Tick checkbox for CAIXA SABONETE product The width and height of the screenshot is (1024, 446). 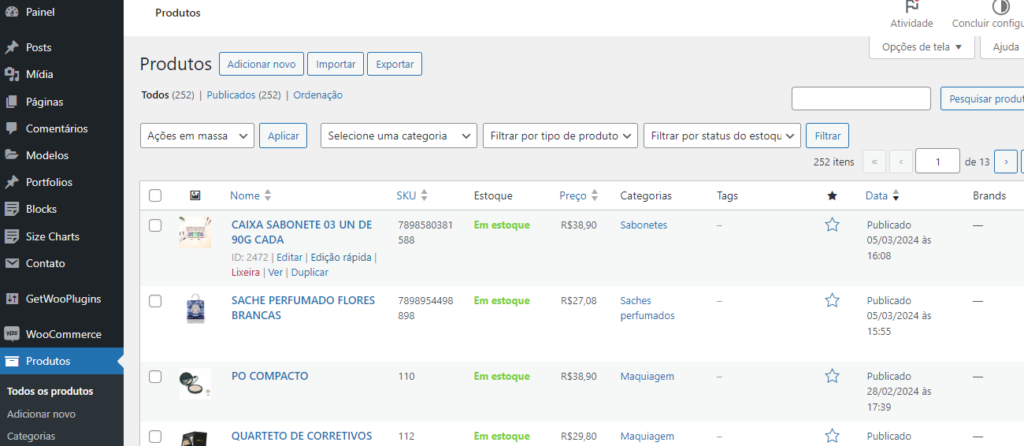point(155,226)
